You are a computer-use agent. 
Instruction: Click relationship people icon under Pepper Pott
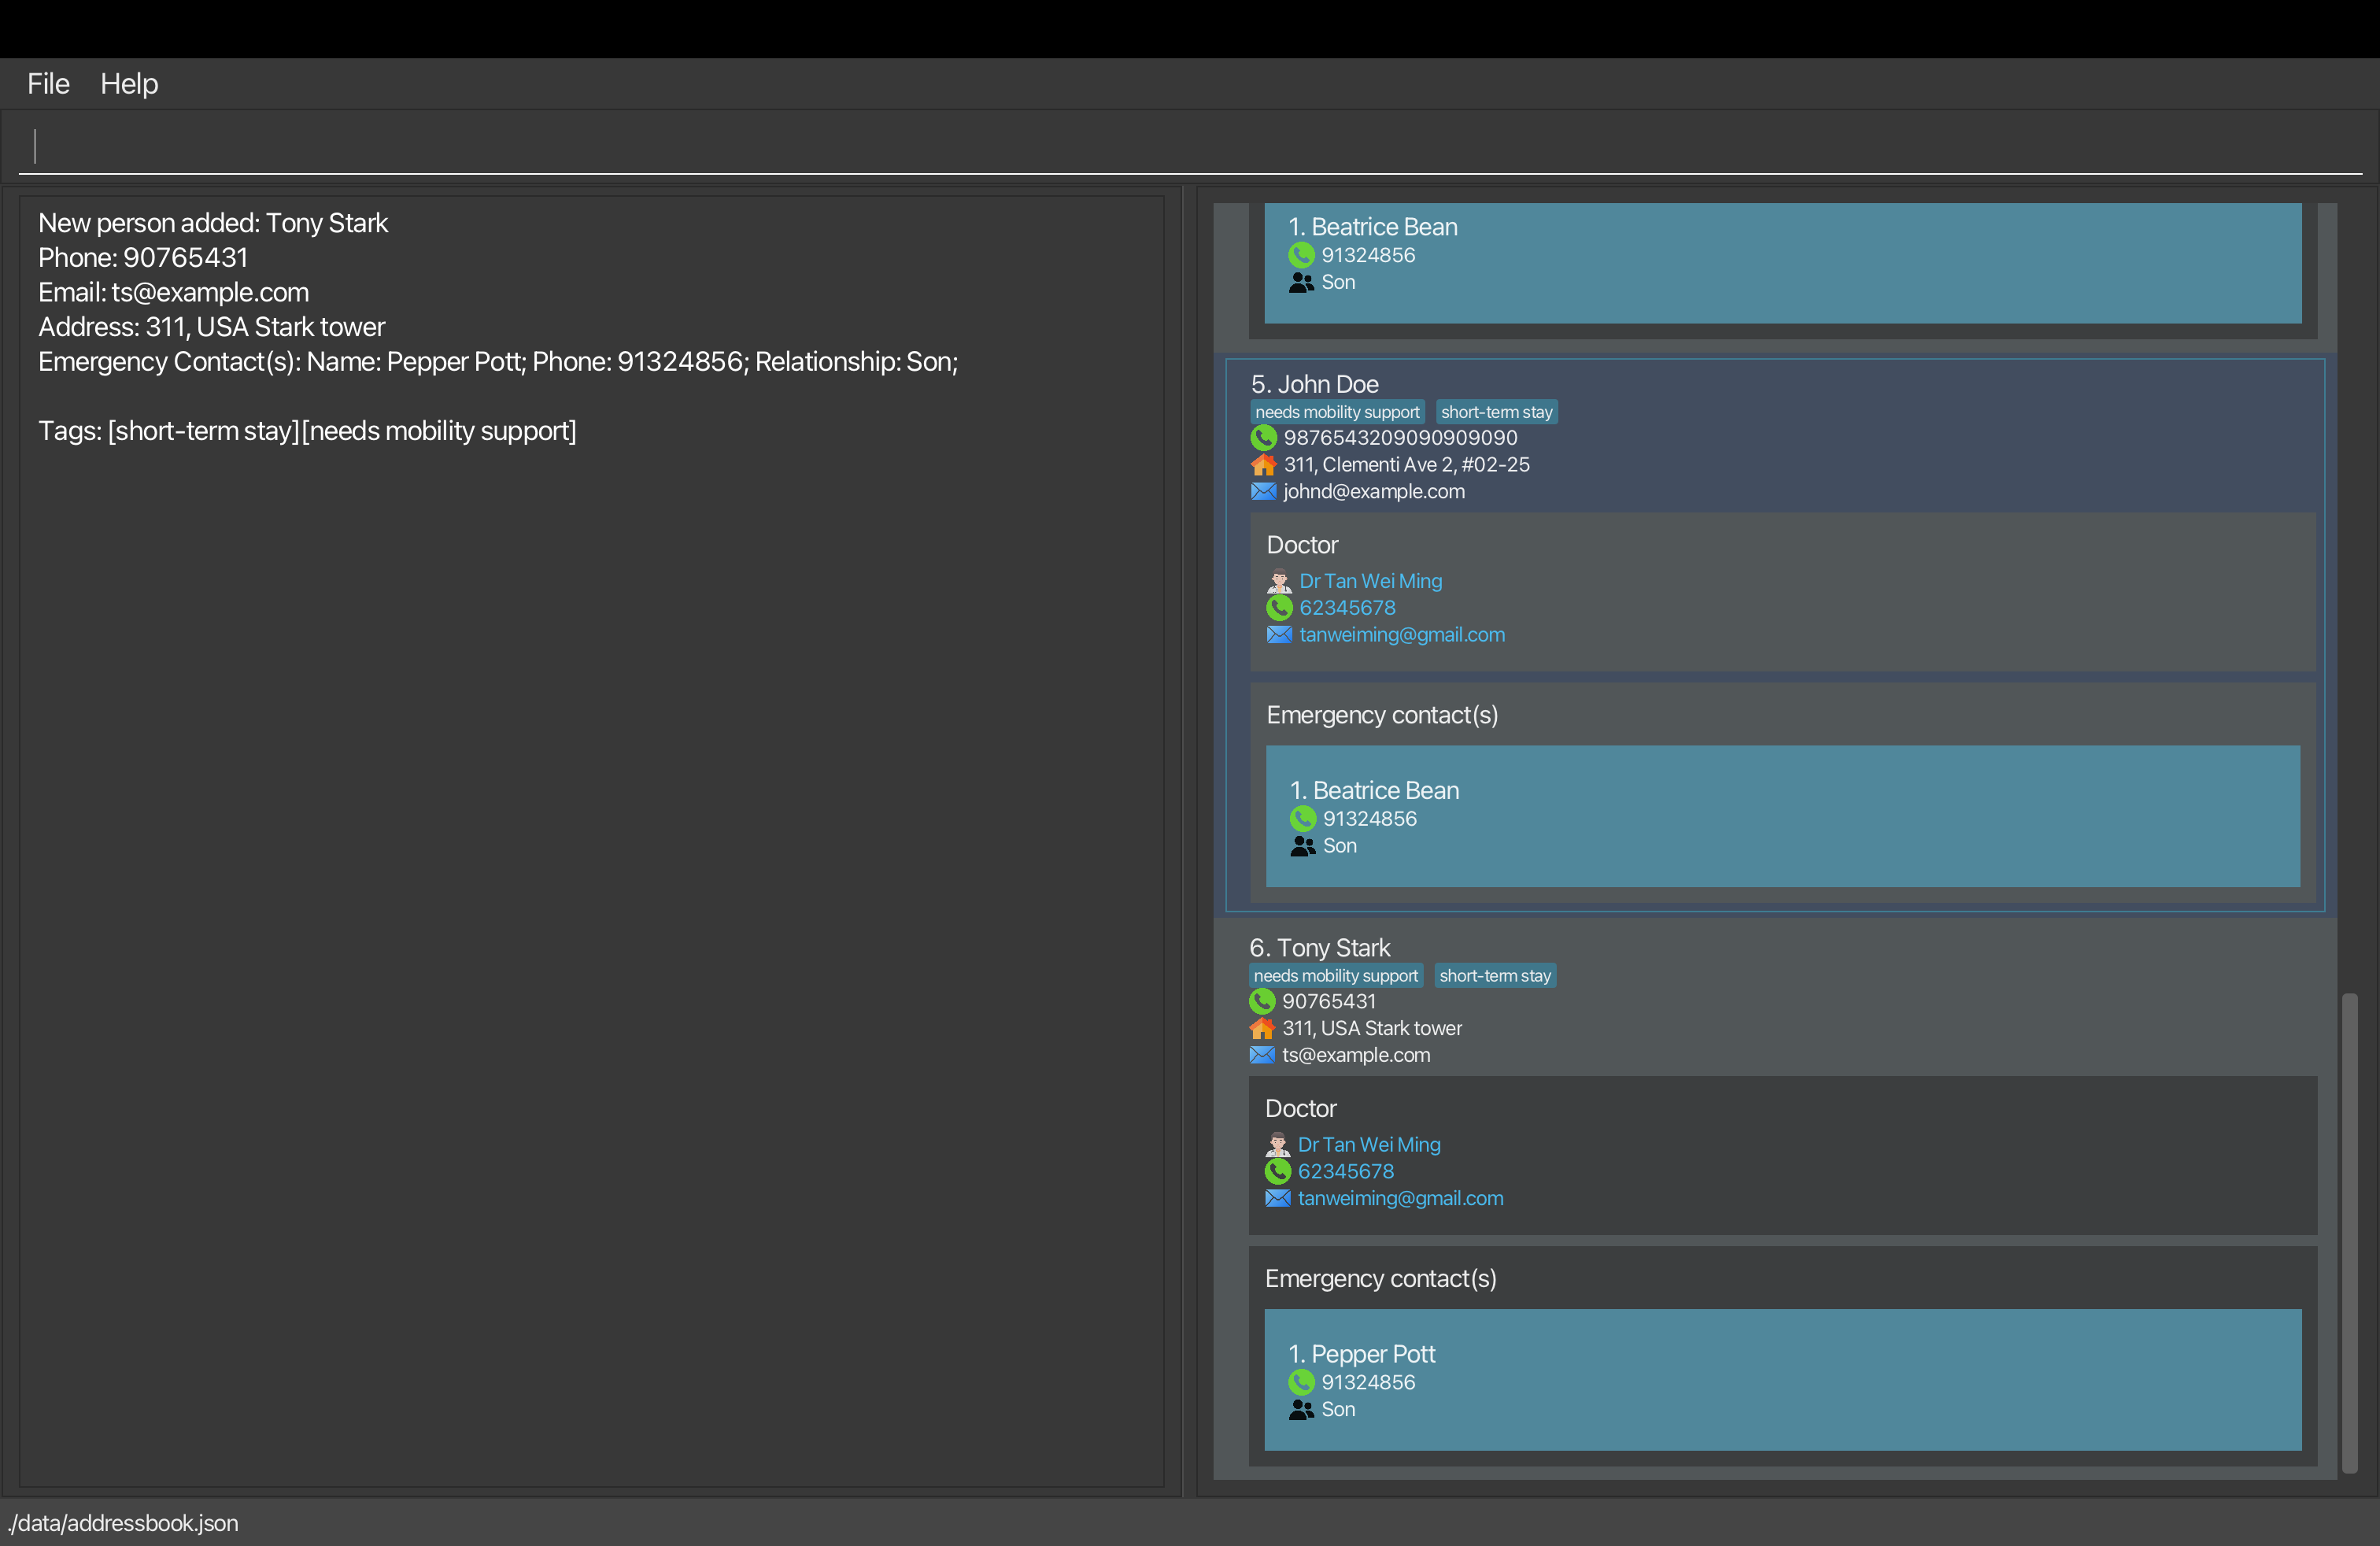point(1301,1409)
